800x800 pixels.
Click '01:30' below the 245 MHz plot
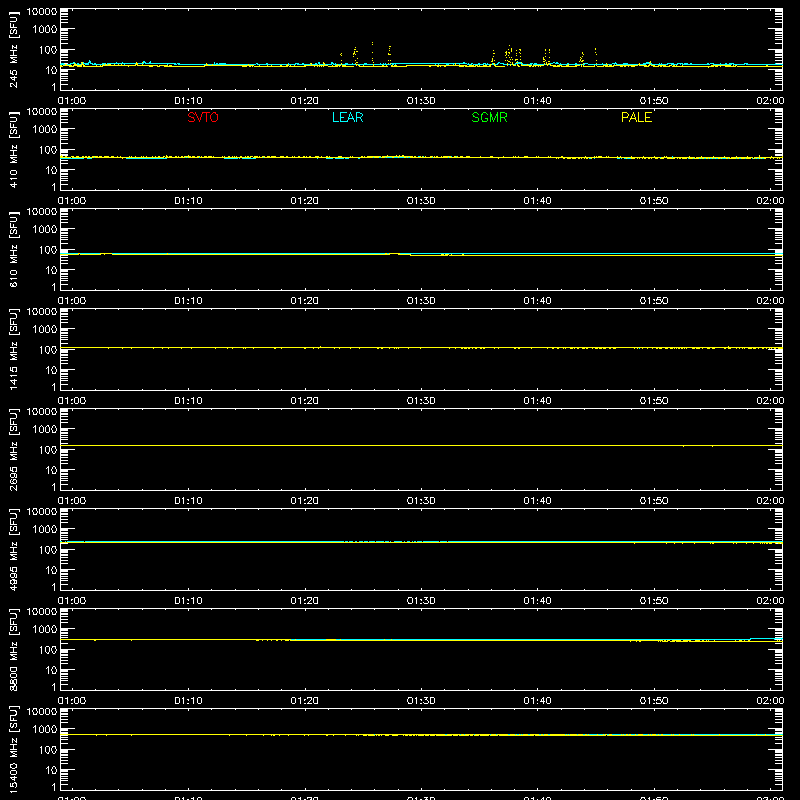pos(421,101)
